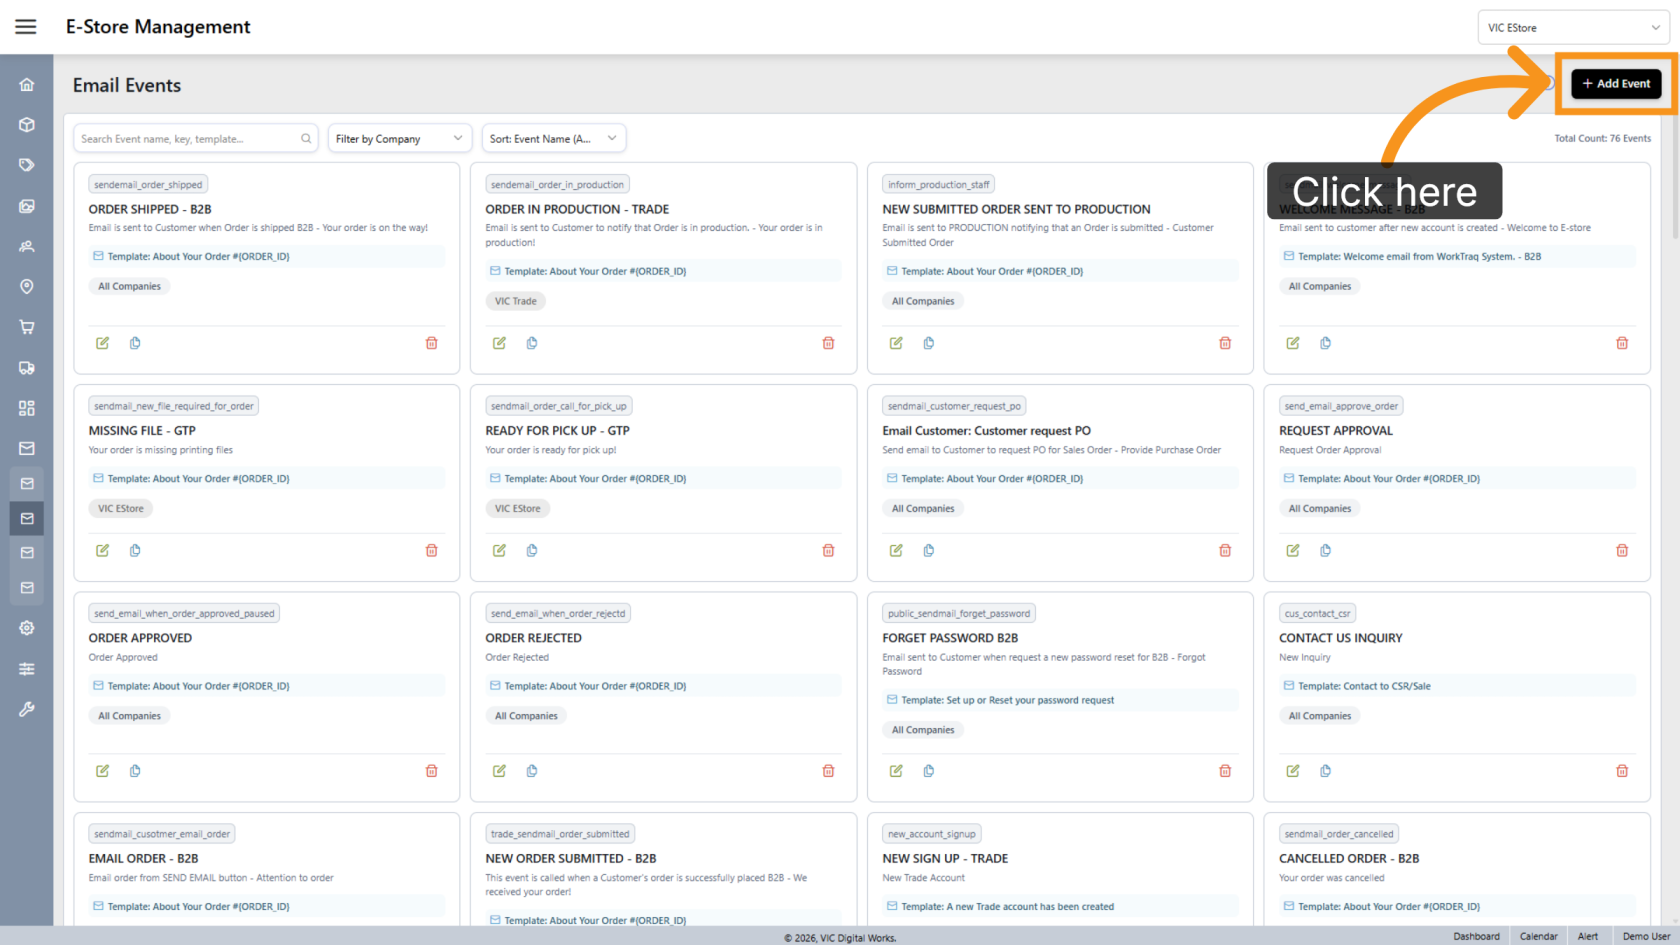
Task: Click All Companies chip on ORDER APPROVED card
Action: point(129,716)
